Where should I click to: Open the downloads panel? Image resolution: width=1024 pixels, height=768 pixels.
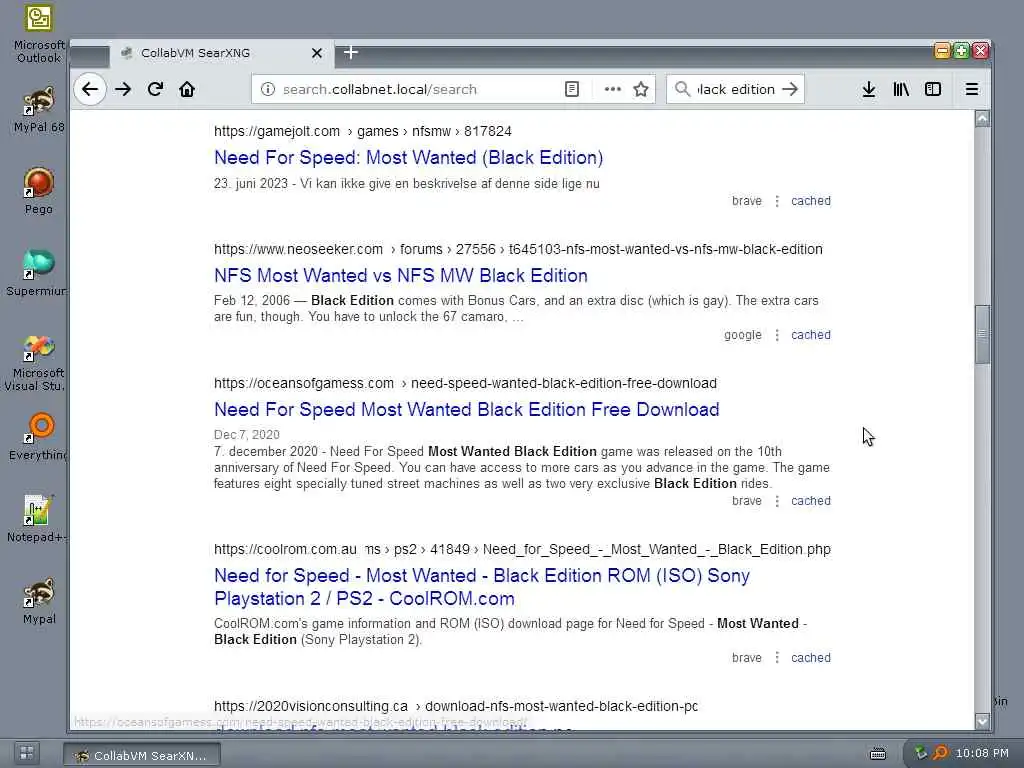point(869,89)
